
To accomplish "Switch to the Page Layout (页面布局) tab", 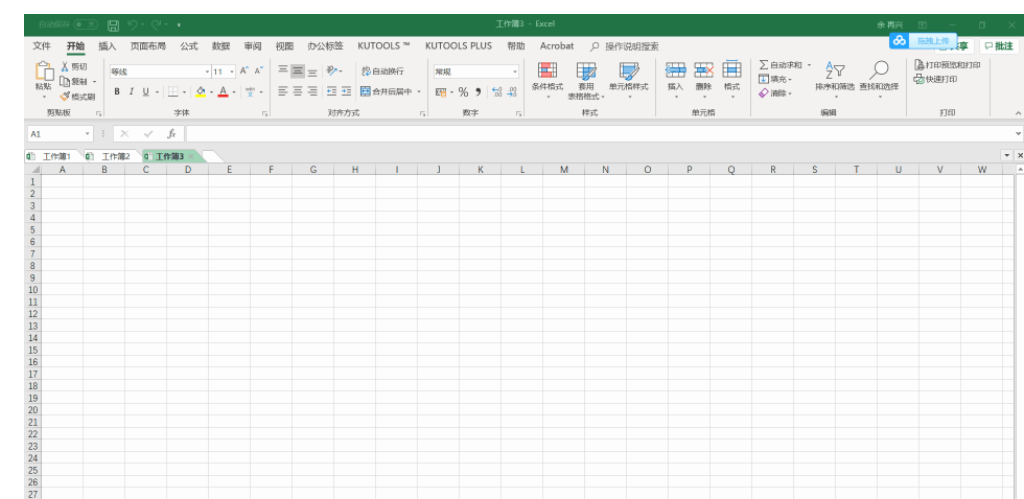I will [x=148, y=46].
